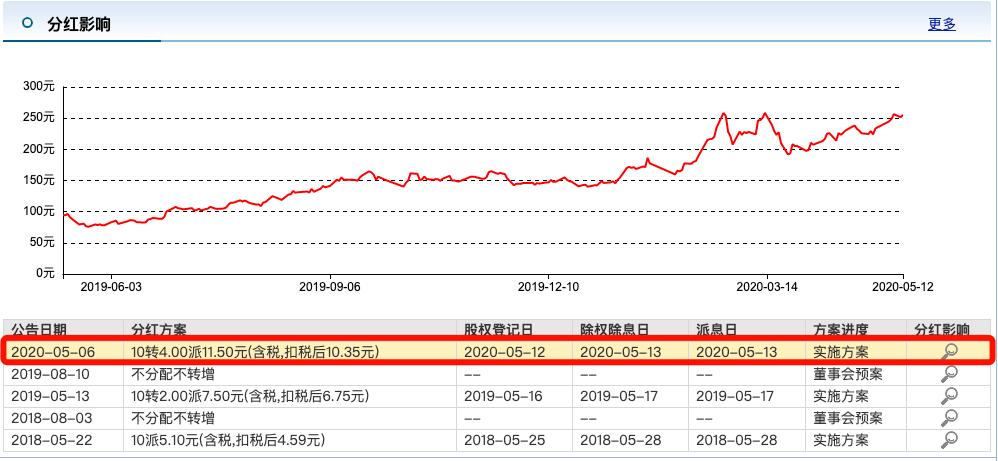The image size is (998, 461).
Task: Click the 0元 y-axis label
Action: pyautogui.click(x=45, y=273)
